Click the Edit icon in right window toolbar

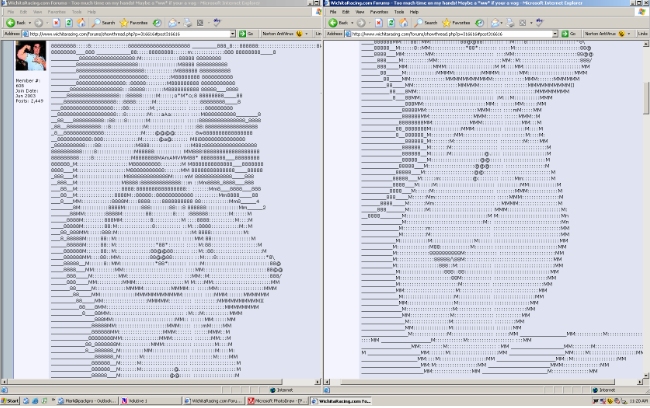[523, 23]
